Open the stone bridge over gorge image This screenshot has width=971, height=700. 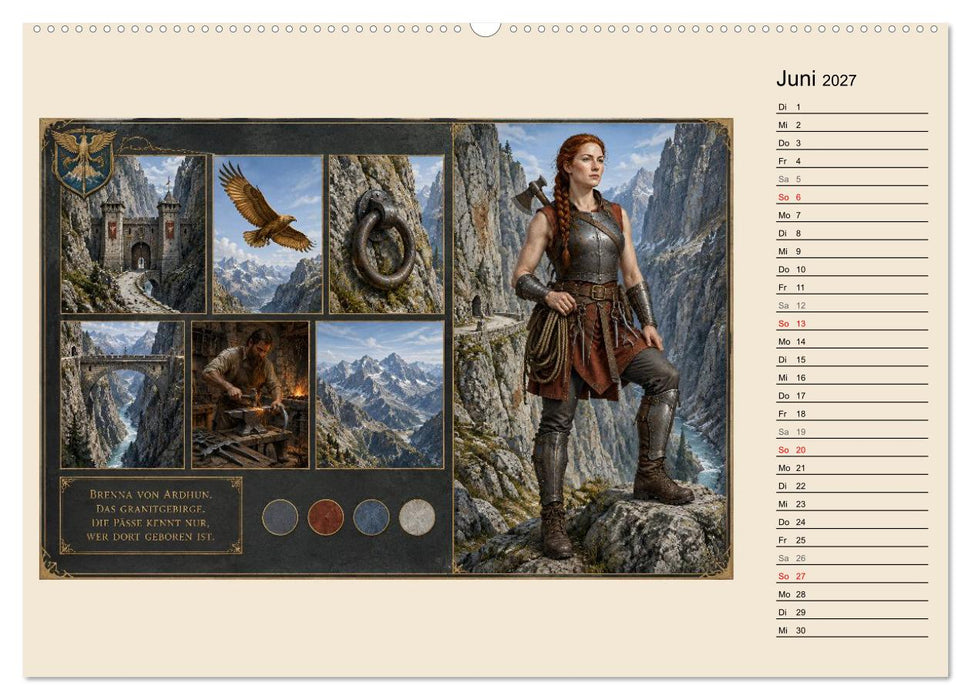pyautogui.click(x=123, y=394)
